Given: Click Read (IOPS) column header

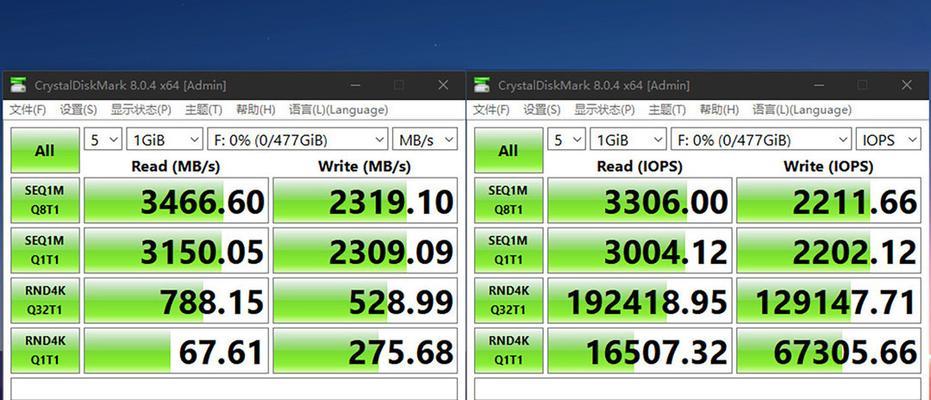Looking at the screenshot, I should pyautogui.click(x=639, y=166).
